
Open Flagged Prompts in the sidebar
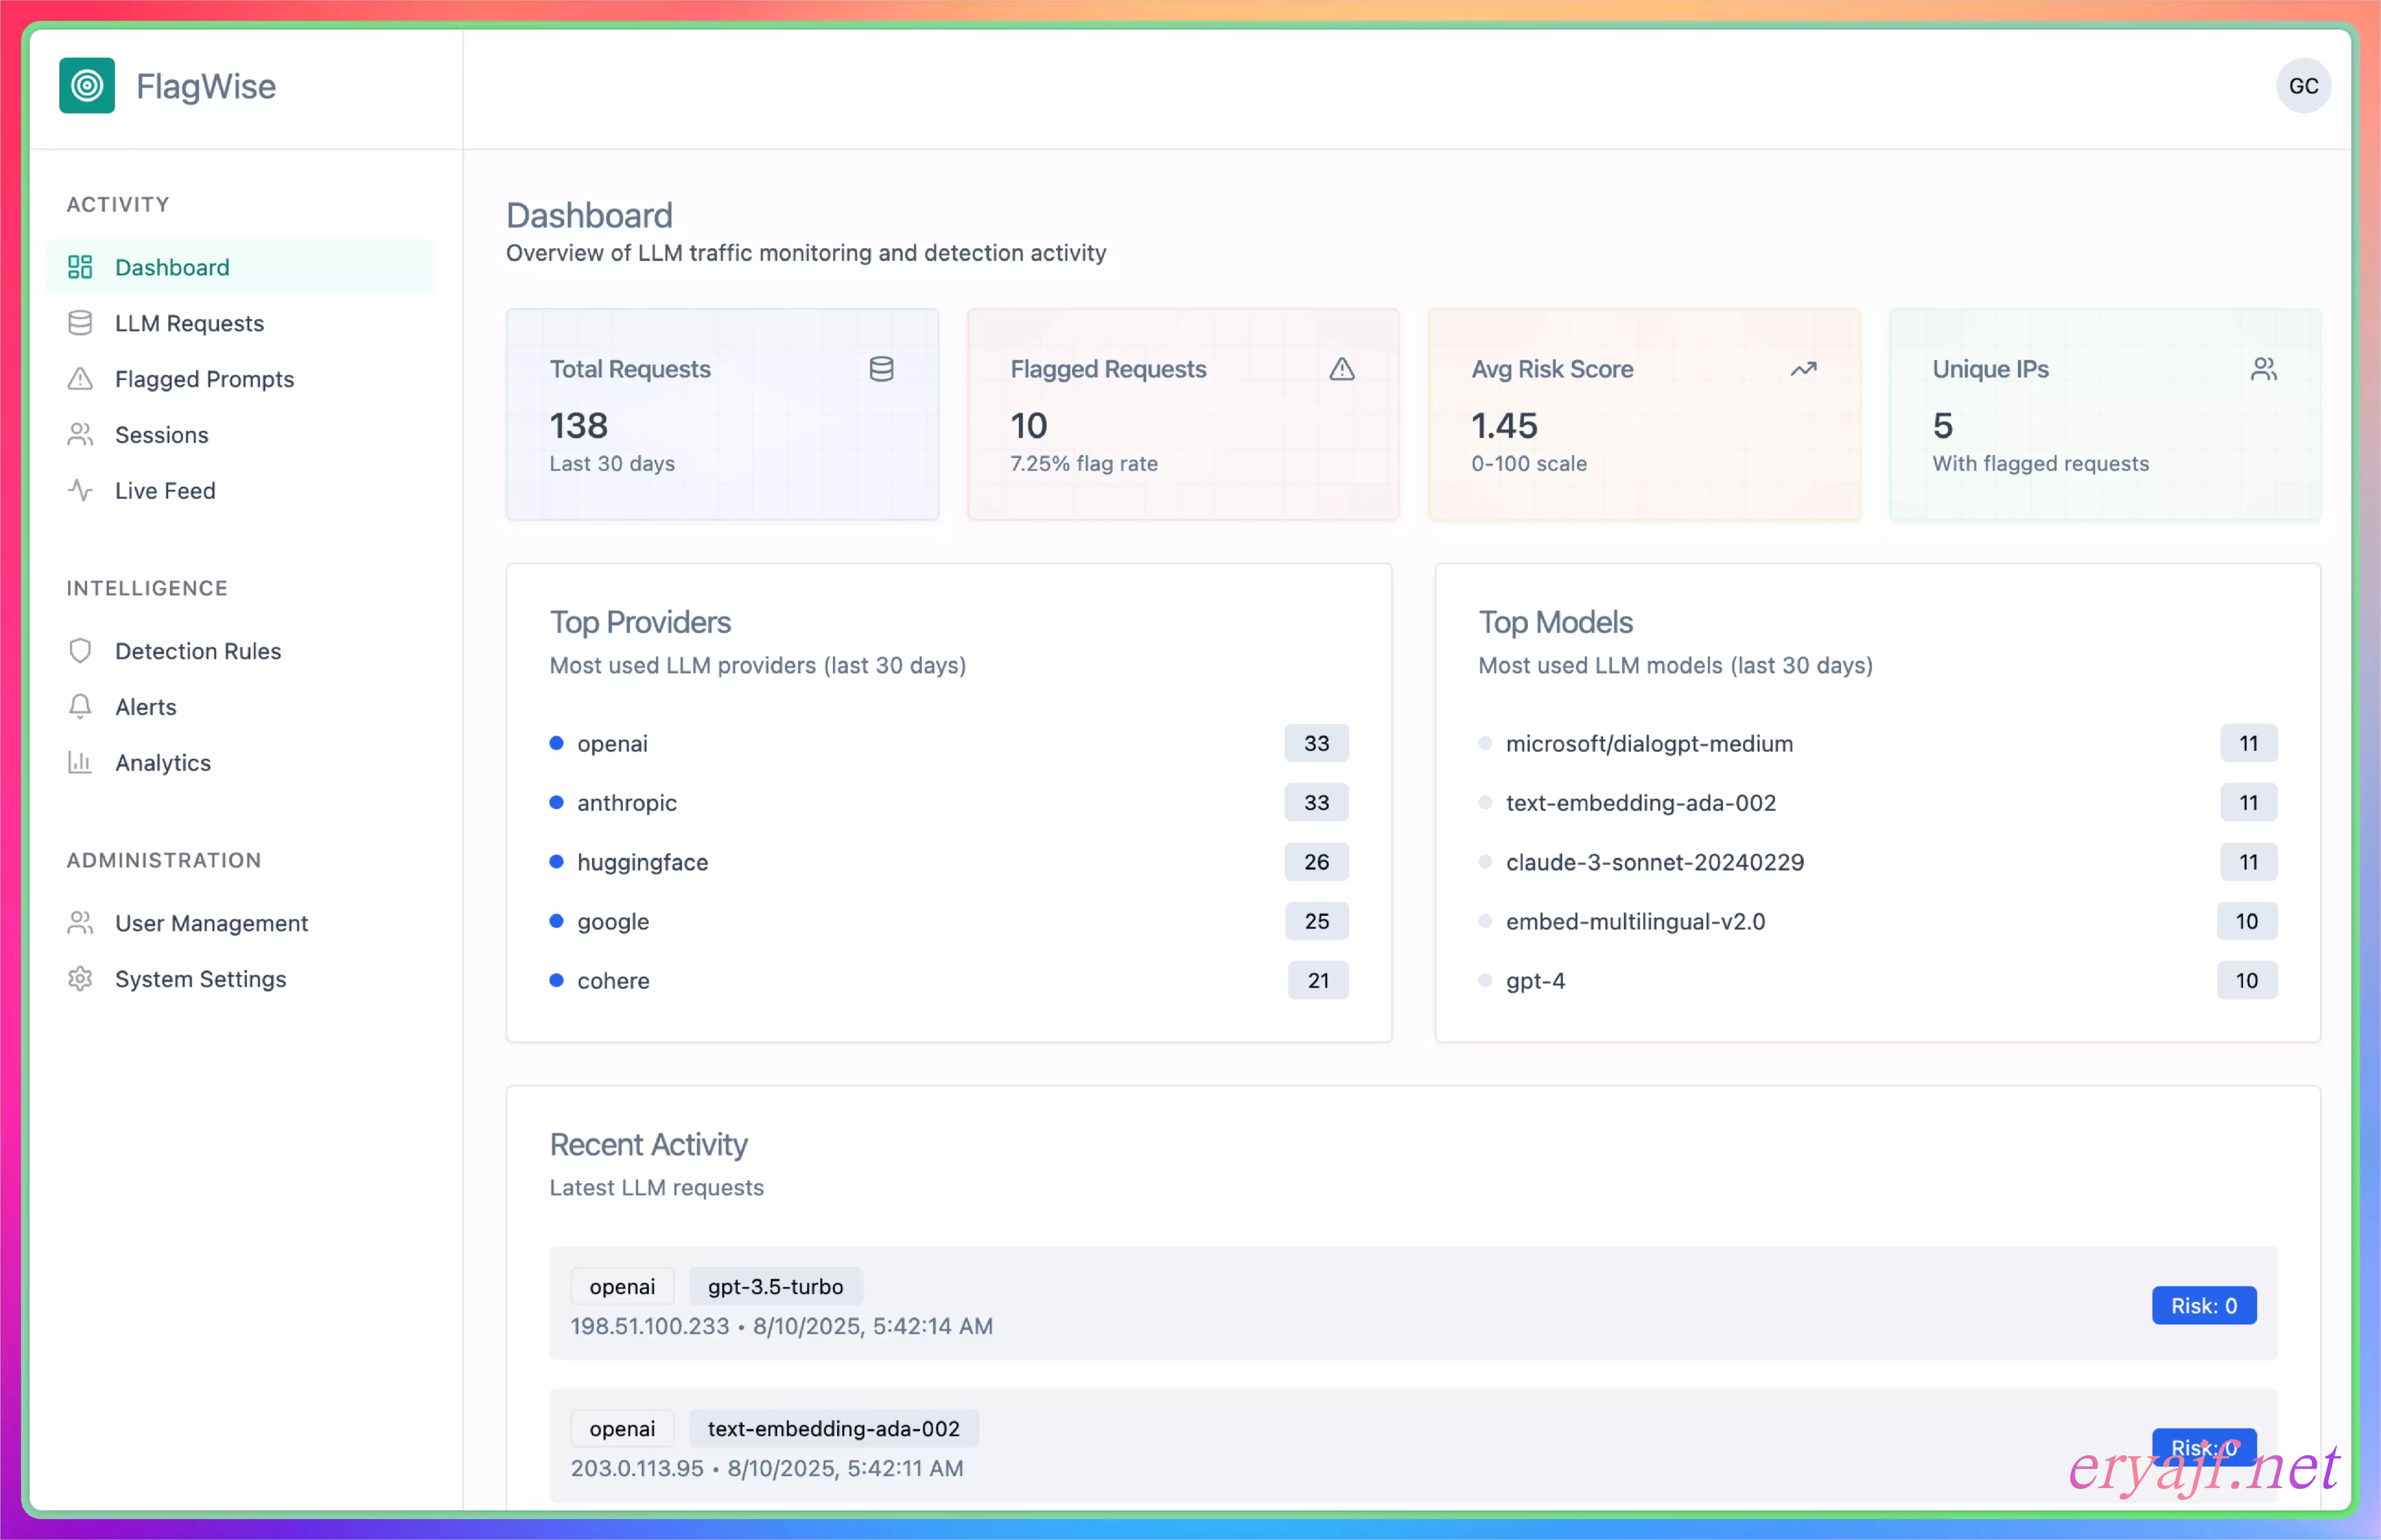click(x=240, y=379)
